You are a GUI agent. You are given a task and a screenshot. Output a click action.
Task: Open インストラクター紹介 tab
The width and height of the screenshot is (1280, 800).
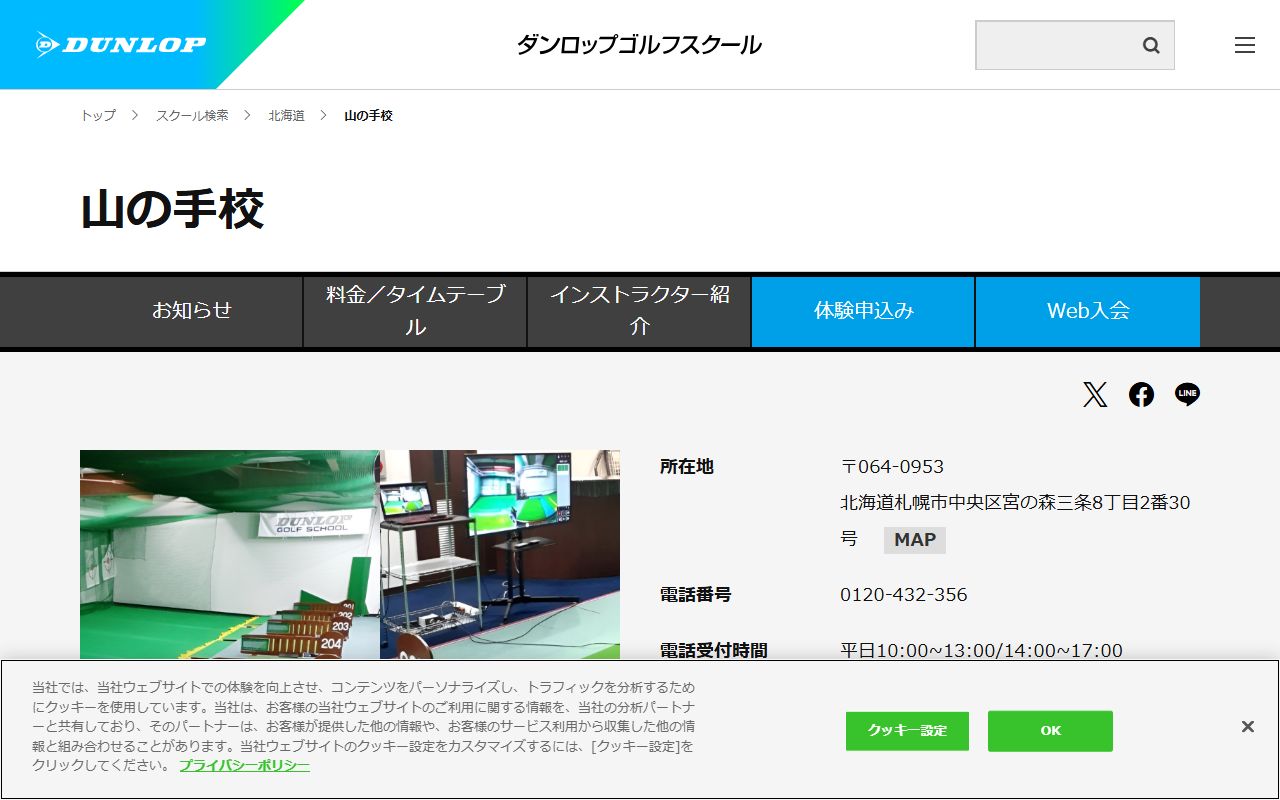click(x=639, y=311)
